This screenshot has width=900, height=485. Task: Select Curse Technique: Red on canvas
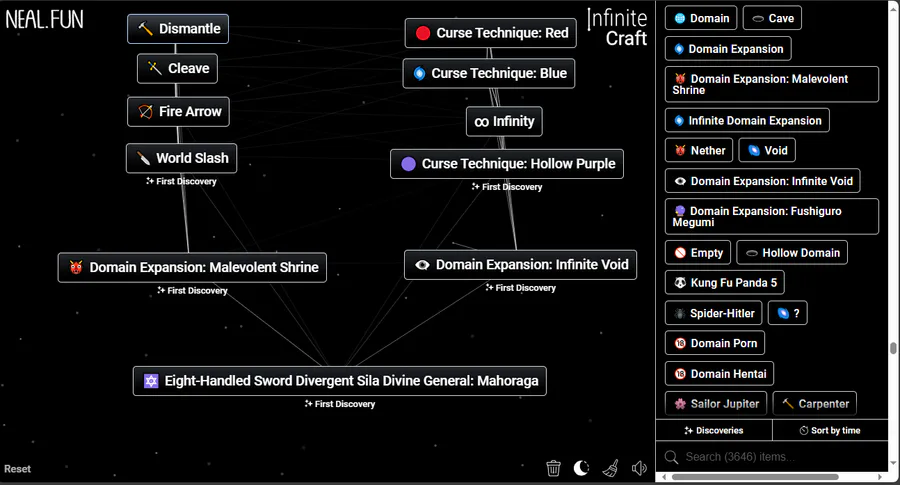coord(491,33)
